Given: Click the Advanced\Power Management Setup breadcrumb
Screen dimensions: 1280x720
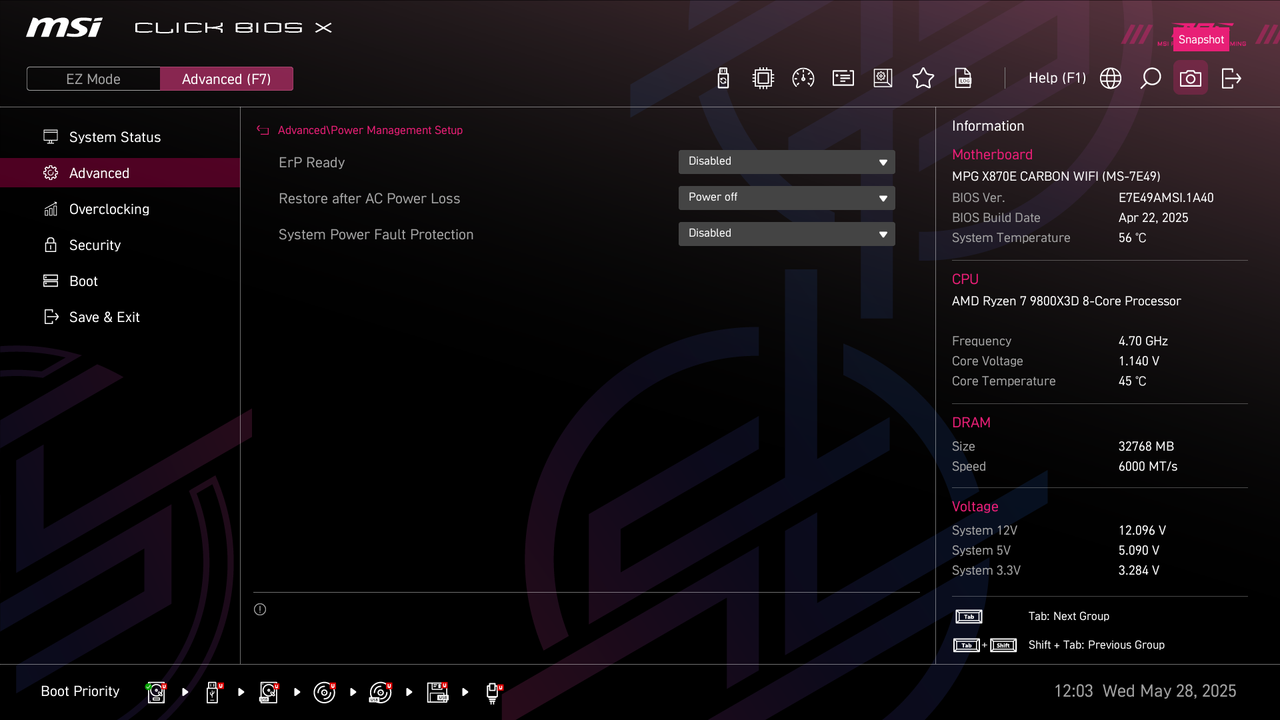Looking at the screenshot, I should coord(370,130).
